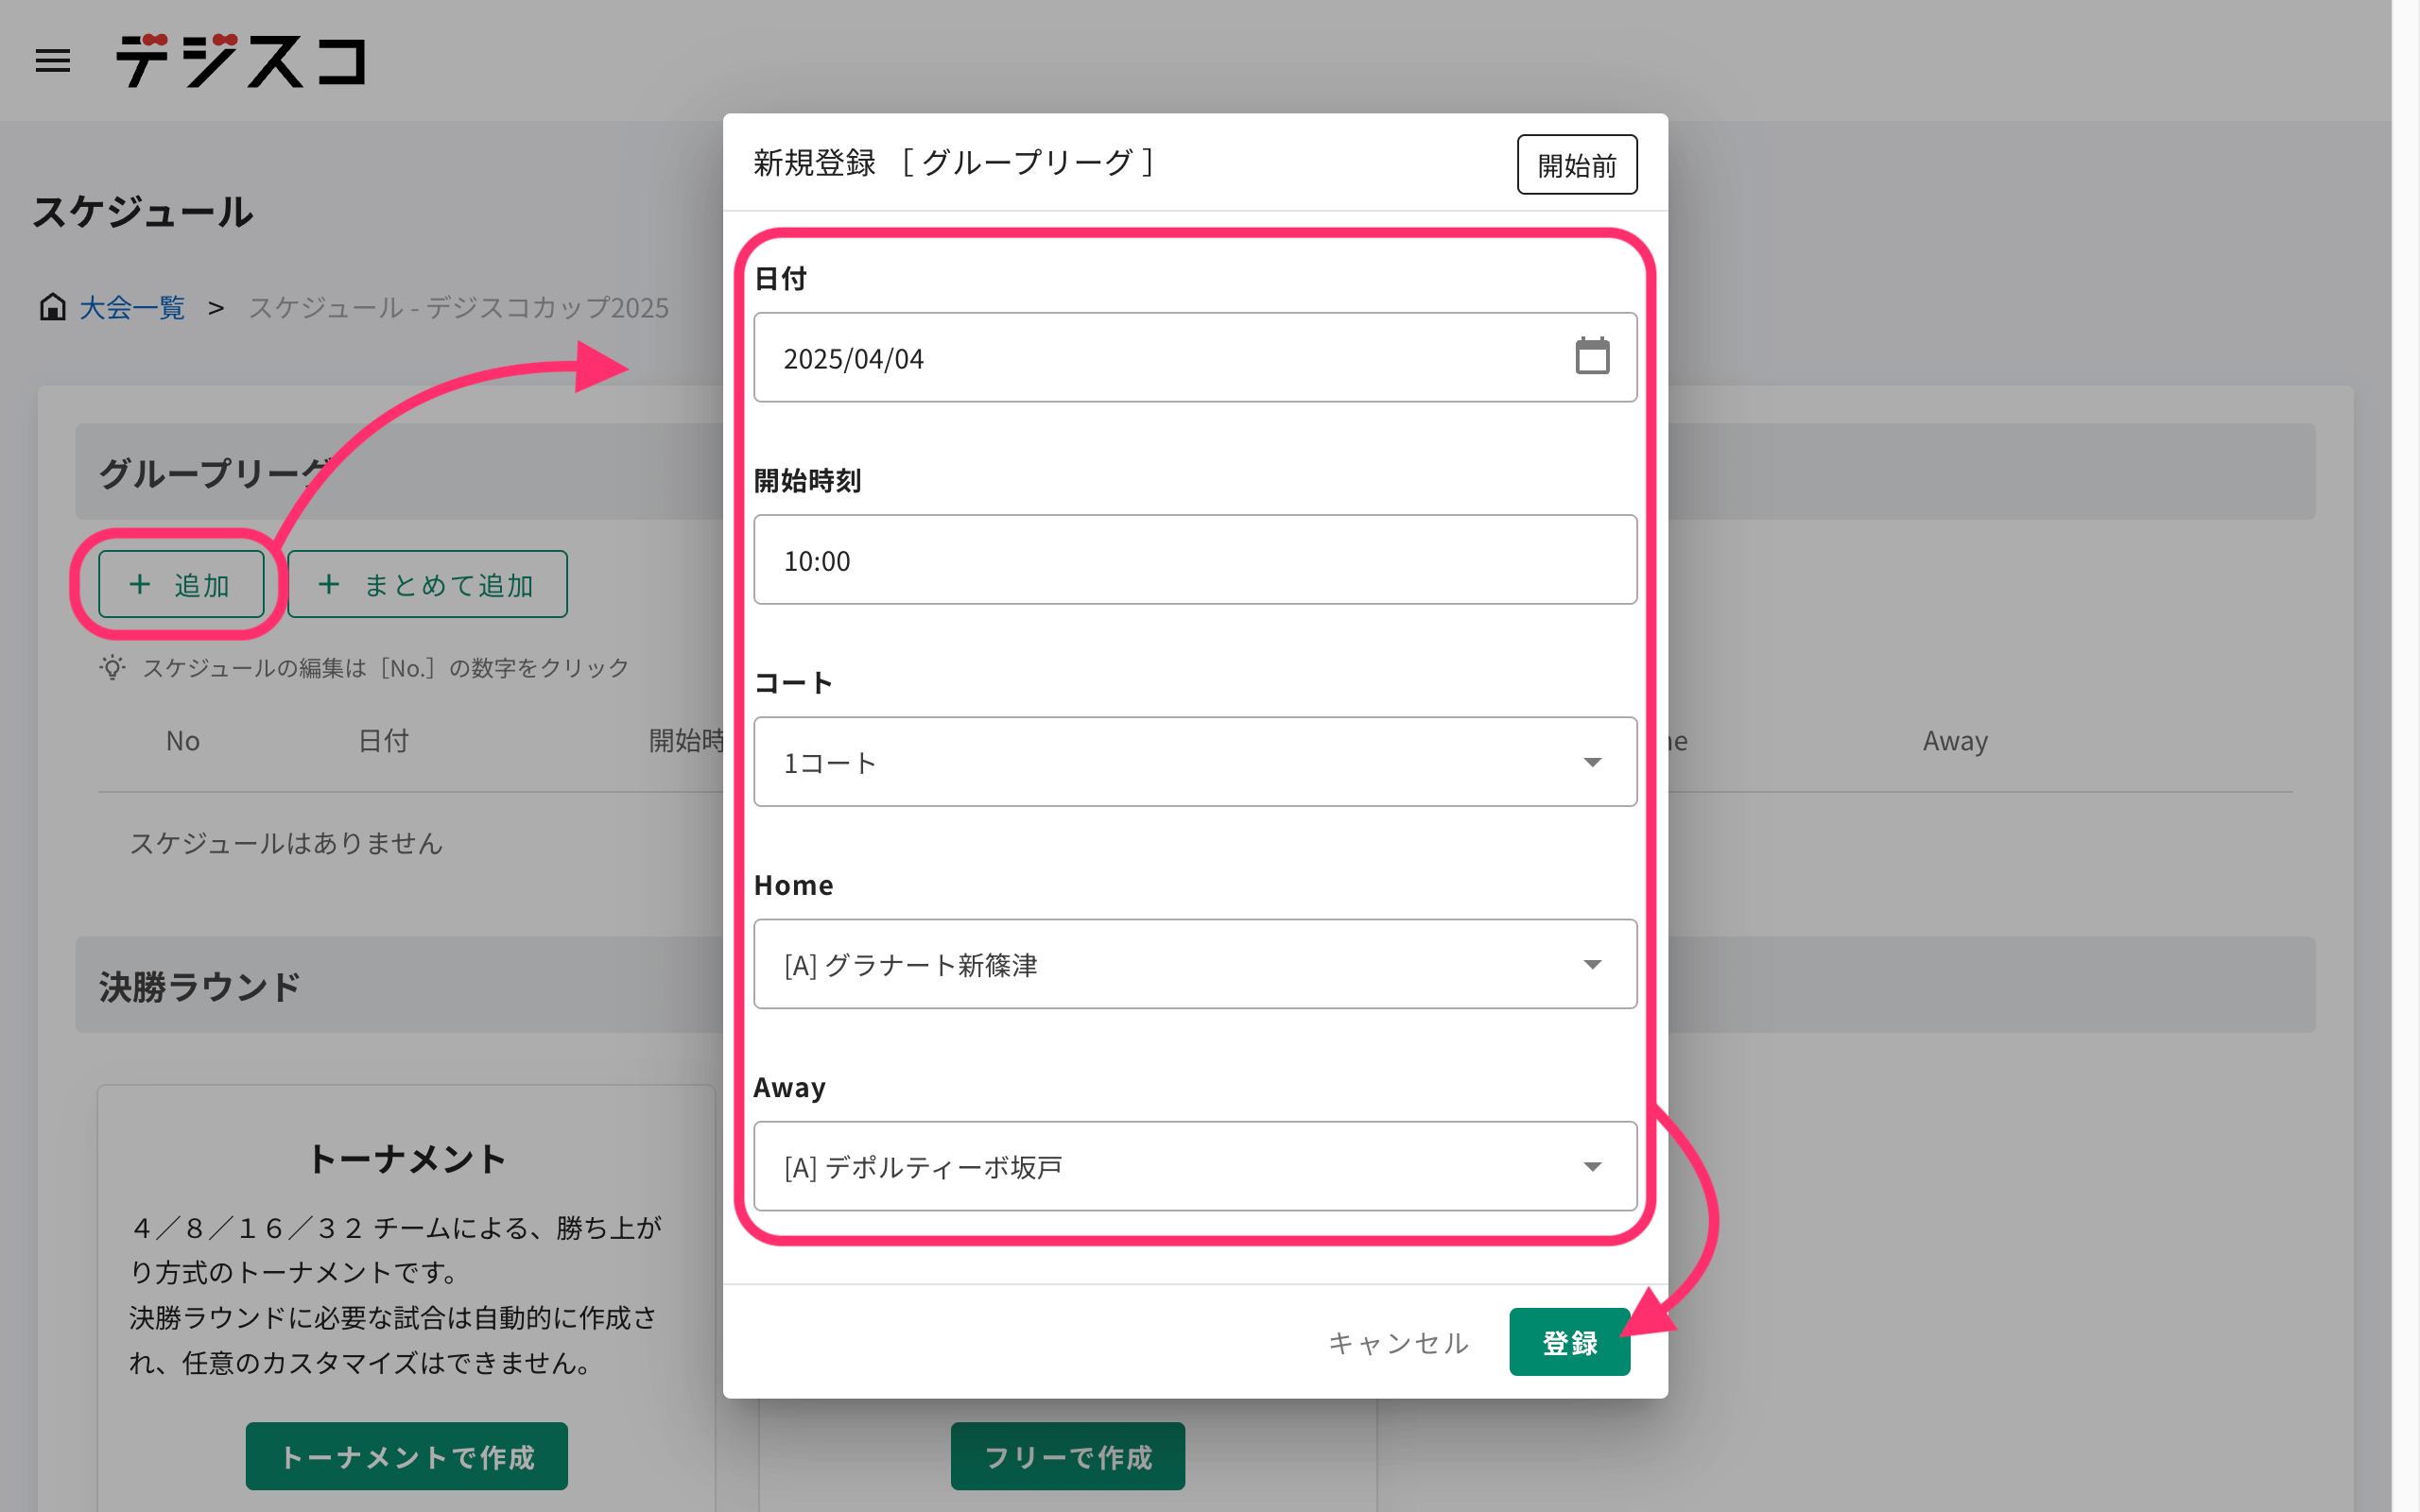
Task: Click the キャンセル cancel button
Action: coord(1398,1342)
